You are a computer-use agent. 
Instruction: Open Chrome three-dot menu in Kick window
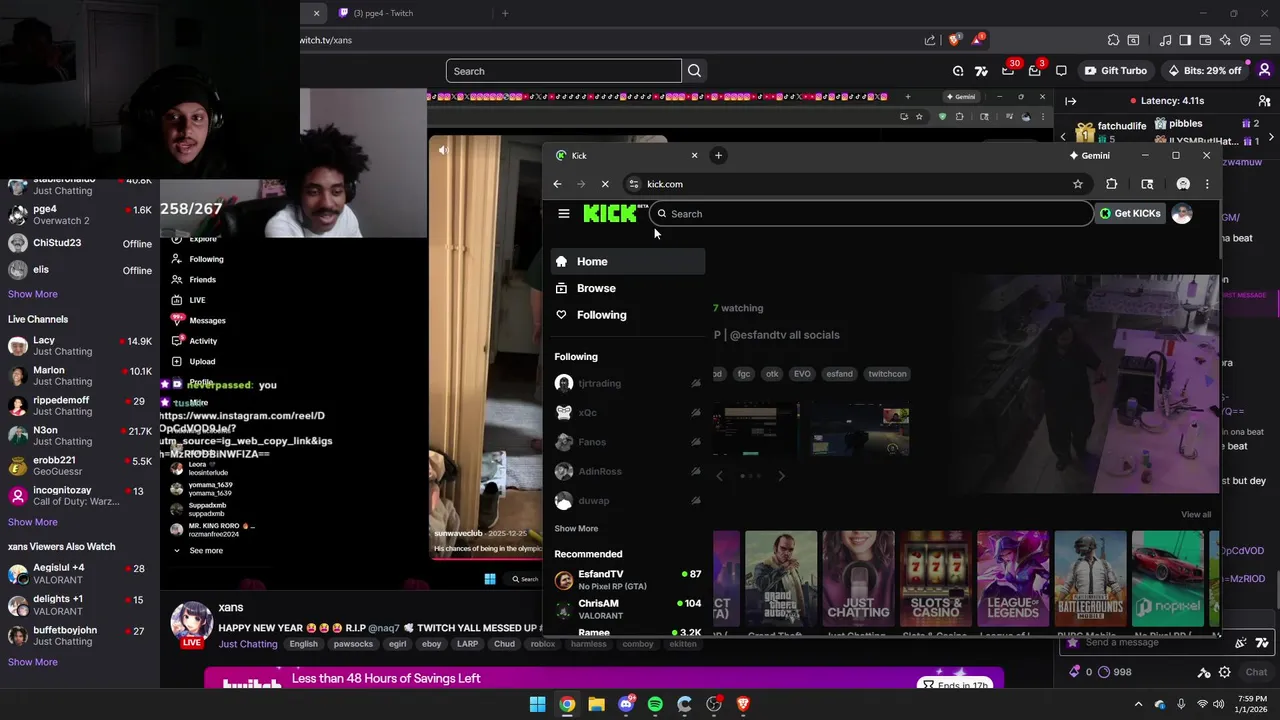tap(1207, 184)
